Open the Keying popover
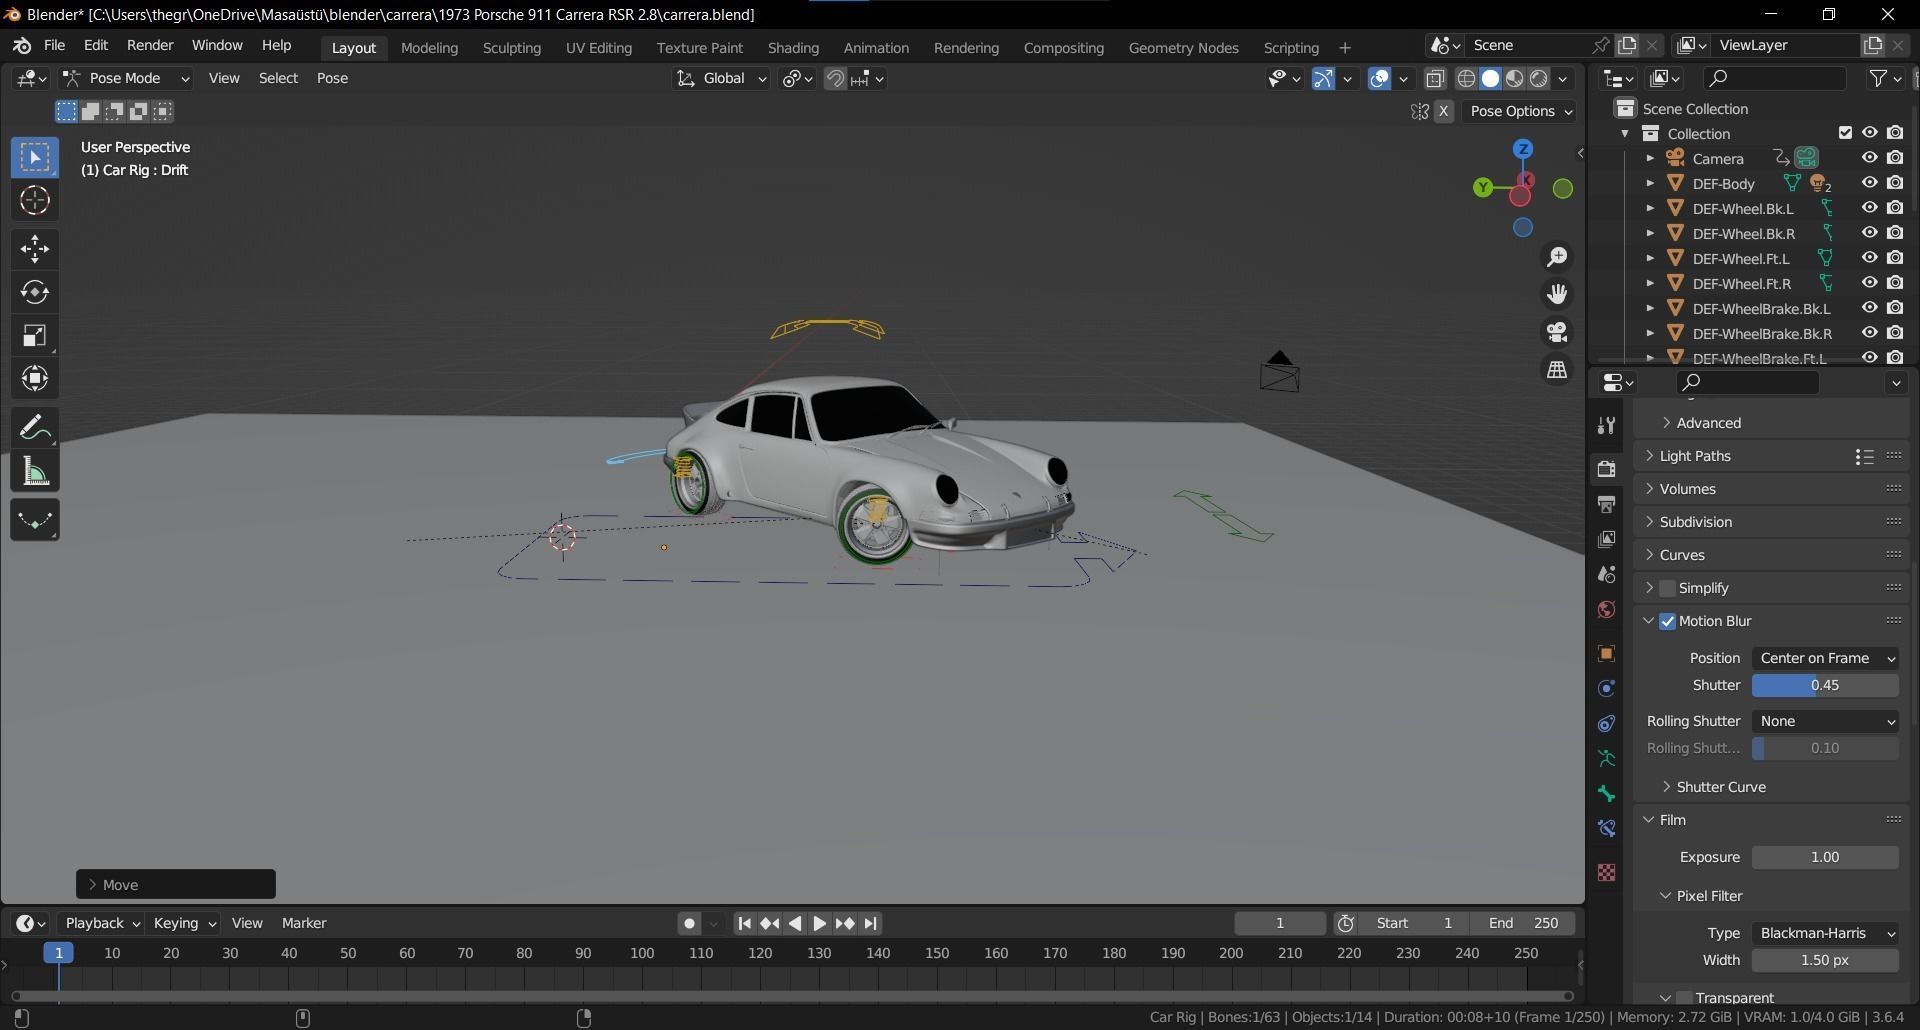The height and width of the screenshot is (1030, 1920). click(184, 924)
